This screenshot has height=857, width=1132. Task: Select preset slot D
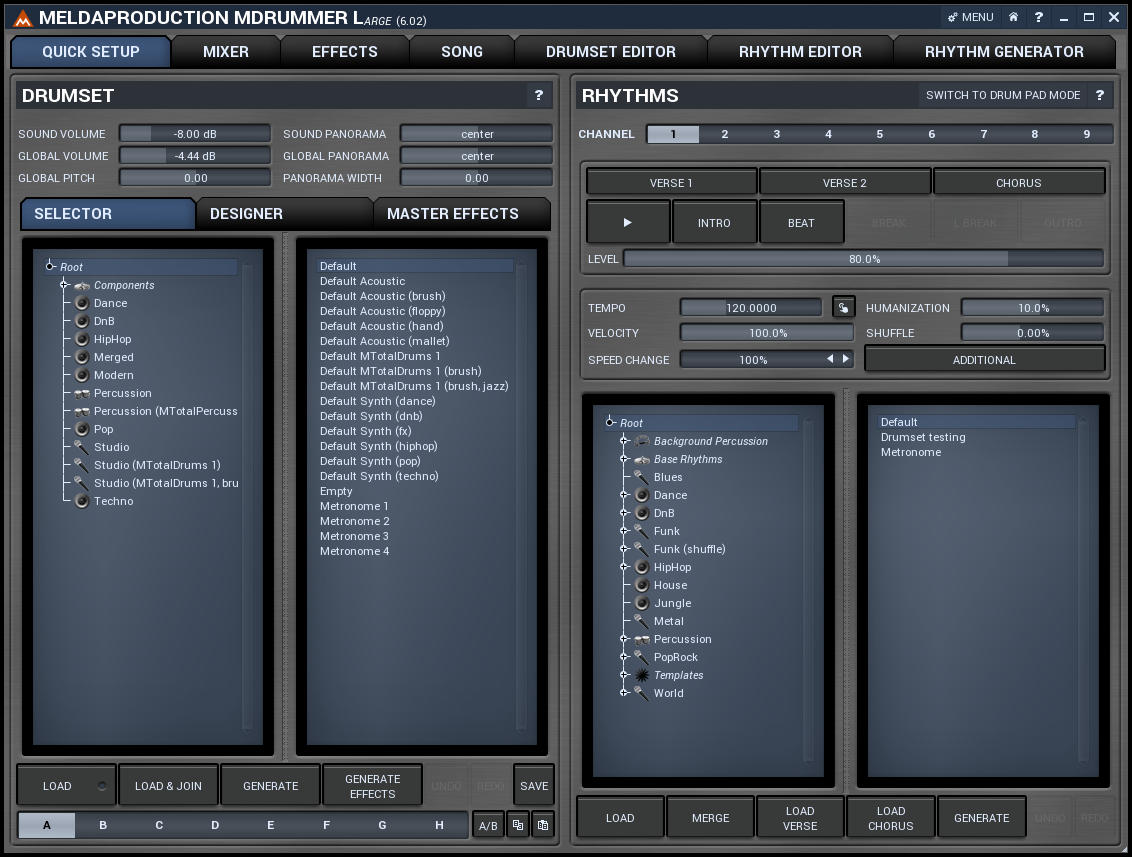point(214,825)
